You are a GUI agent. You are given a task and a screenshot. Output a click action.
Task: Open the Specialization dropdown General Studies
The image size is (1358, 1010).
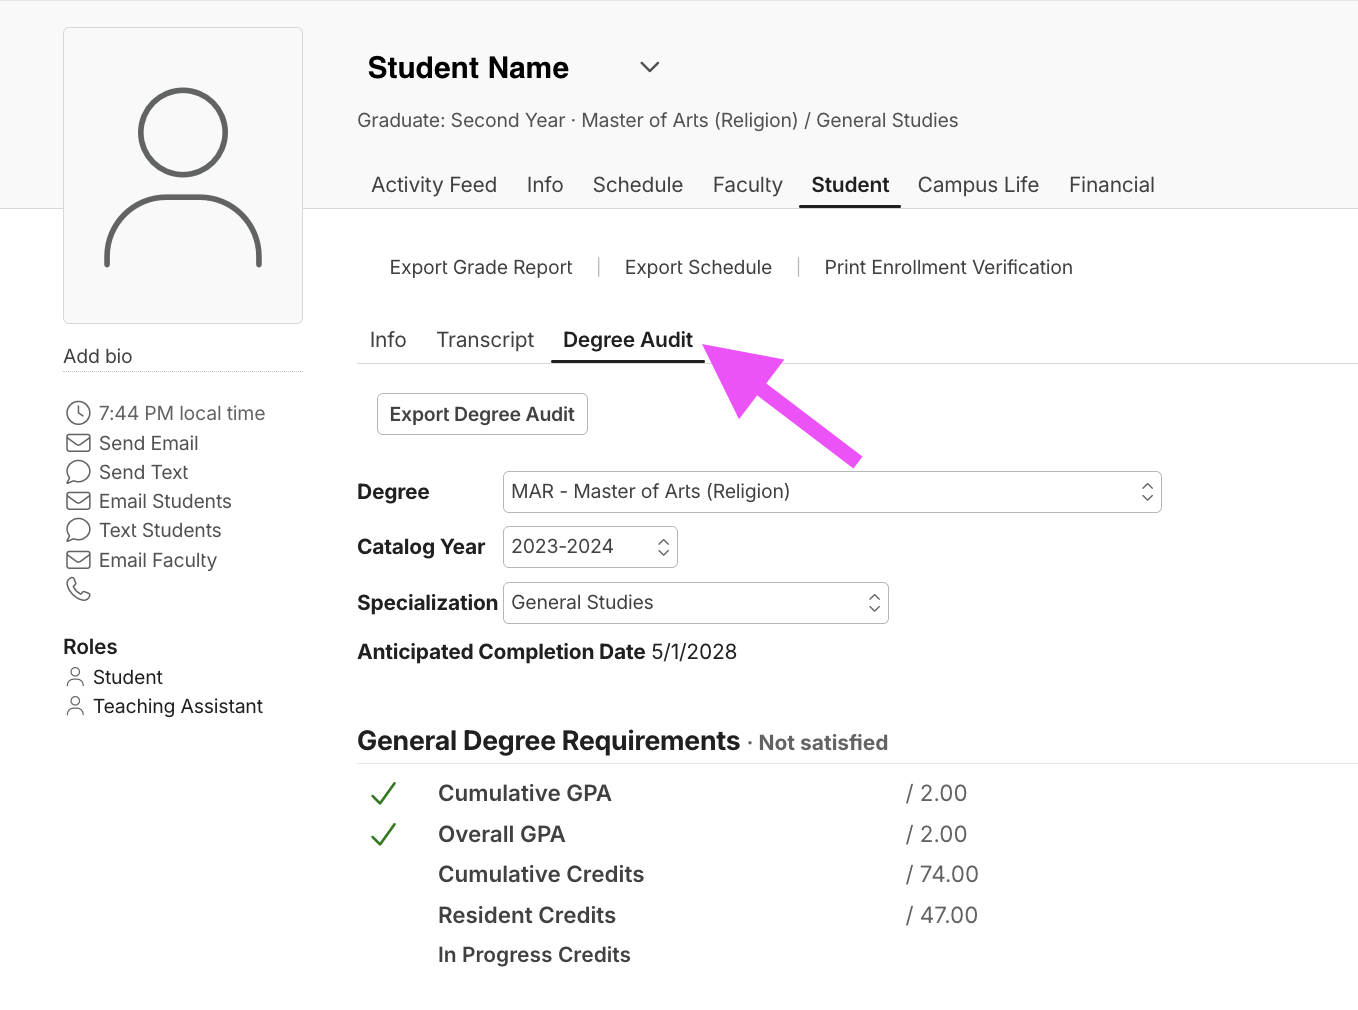point(695,603)
